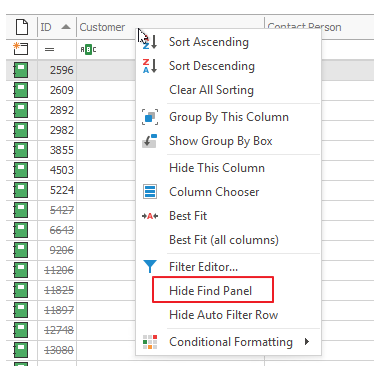374x366 pixels.
Task: Click the Best Fit arrows icon
Action: point(150,216)
